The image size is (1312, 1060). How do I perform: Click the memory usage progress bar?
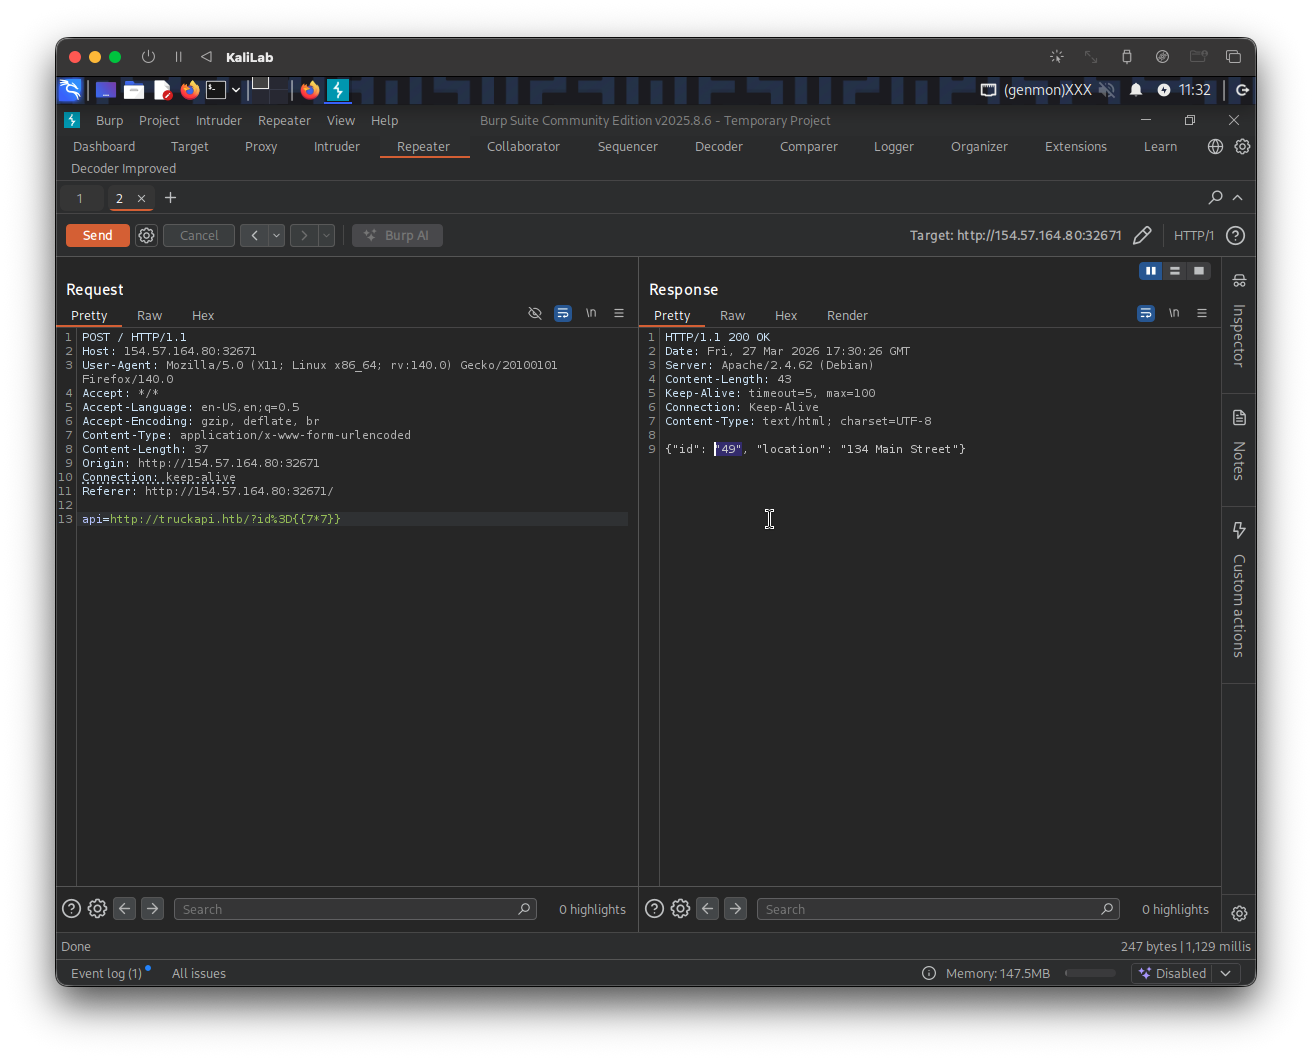tap(1090, 974)
